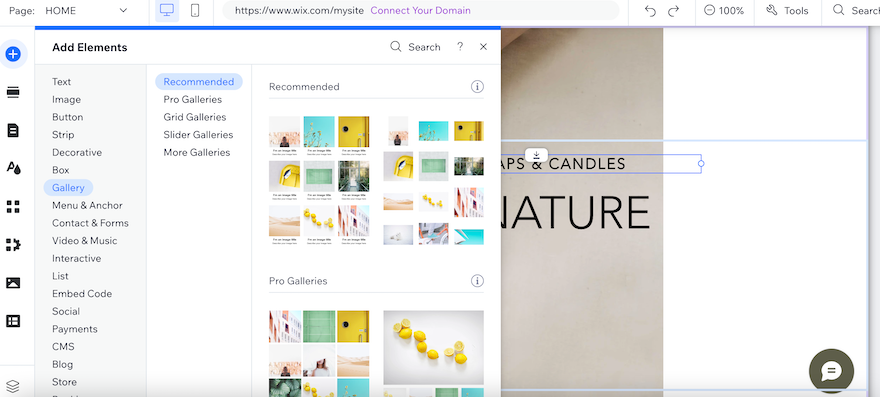
Task: Open the Page HOME dropdown
Action: pos(69,11)
